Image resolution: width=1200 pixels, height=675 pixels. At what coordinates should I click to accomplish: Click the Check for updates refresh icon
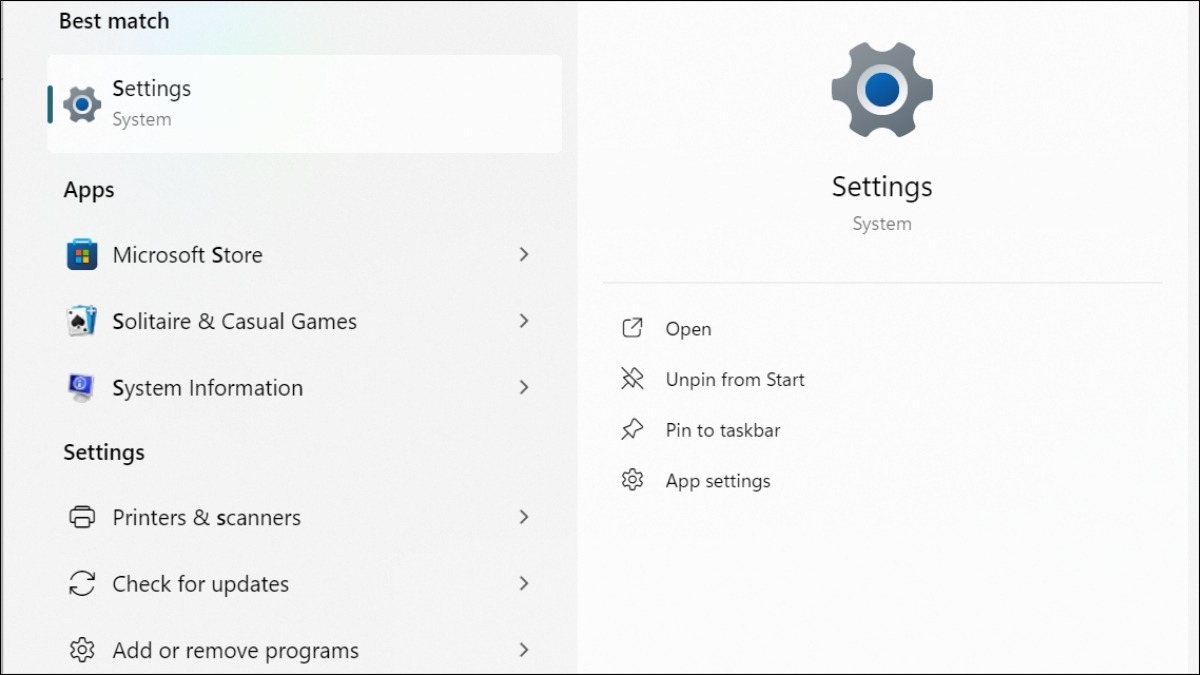[x=82, y=584]
